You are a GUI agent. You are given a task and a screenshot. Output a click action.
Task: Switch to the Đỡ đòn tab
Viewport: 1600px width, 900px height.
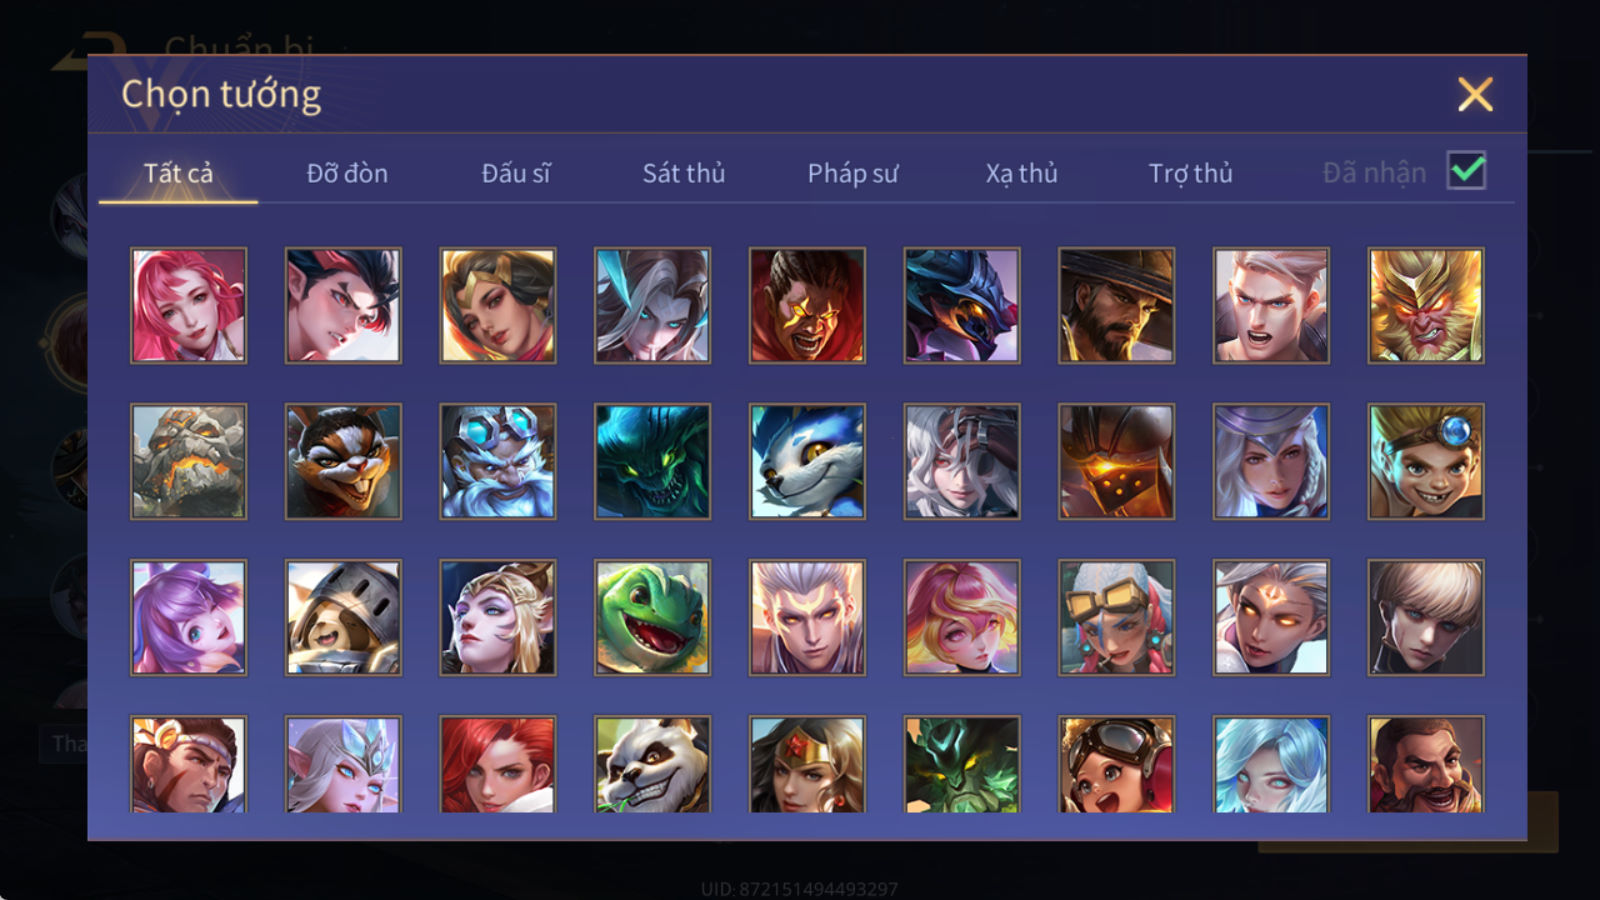[x=347, y=173]
